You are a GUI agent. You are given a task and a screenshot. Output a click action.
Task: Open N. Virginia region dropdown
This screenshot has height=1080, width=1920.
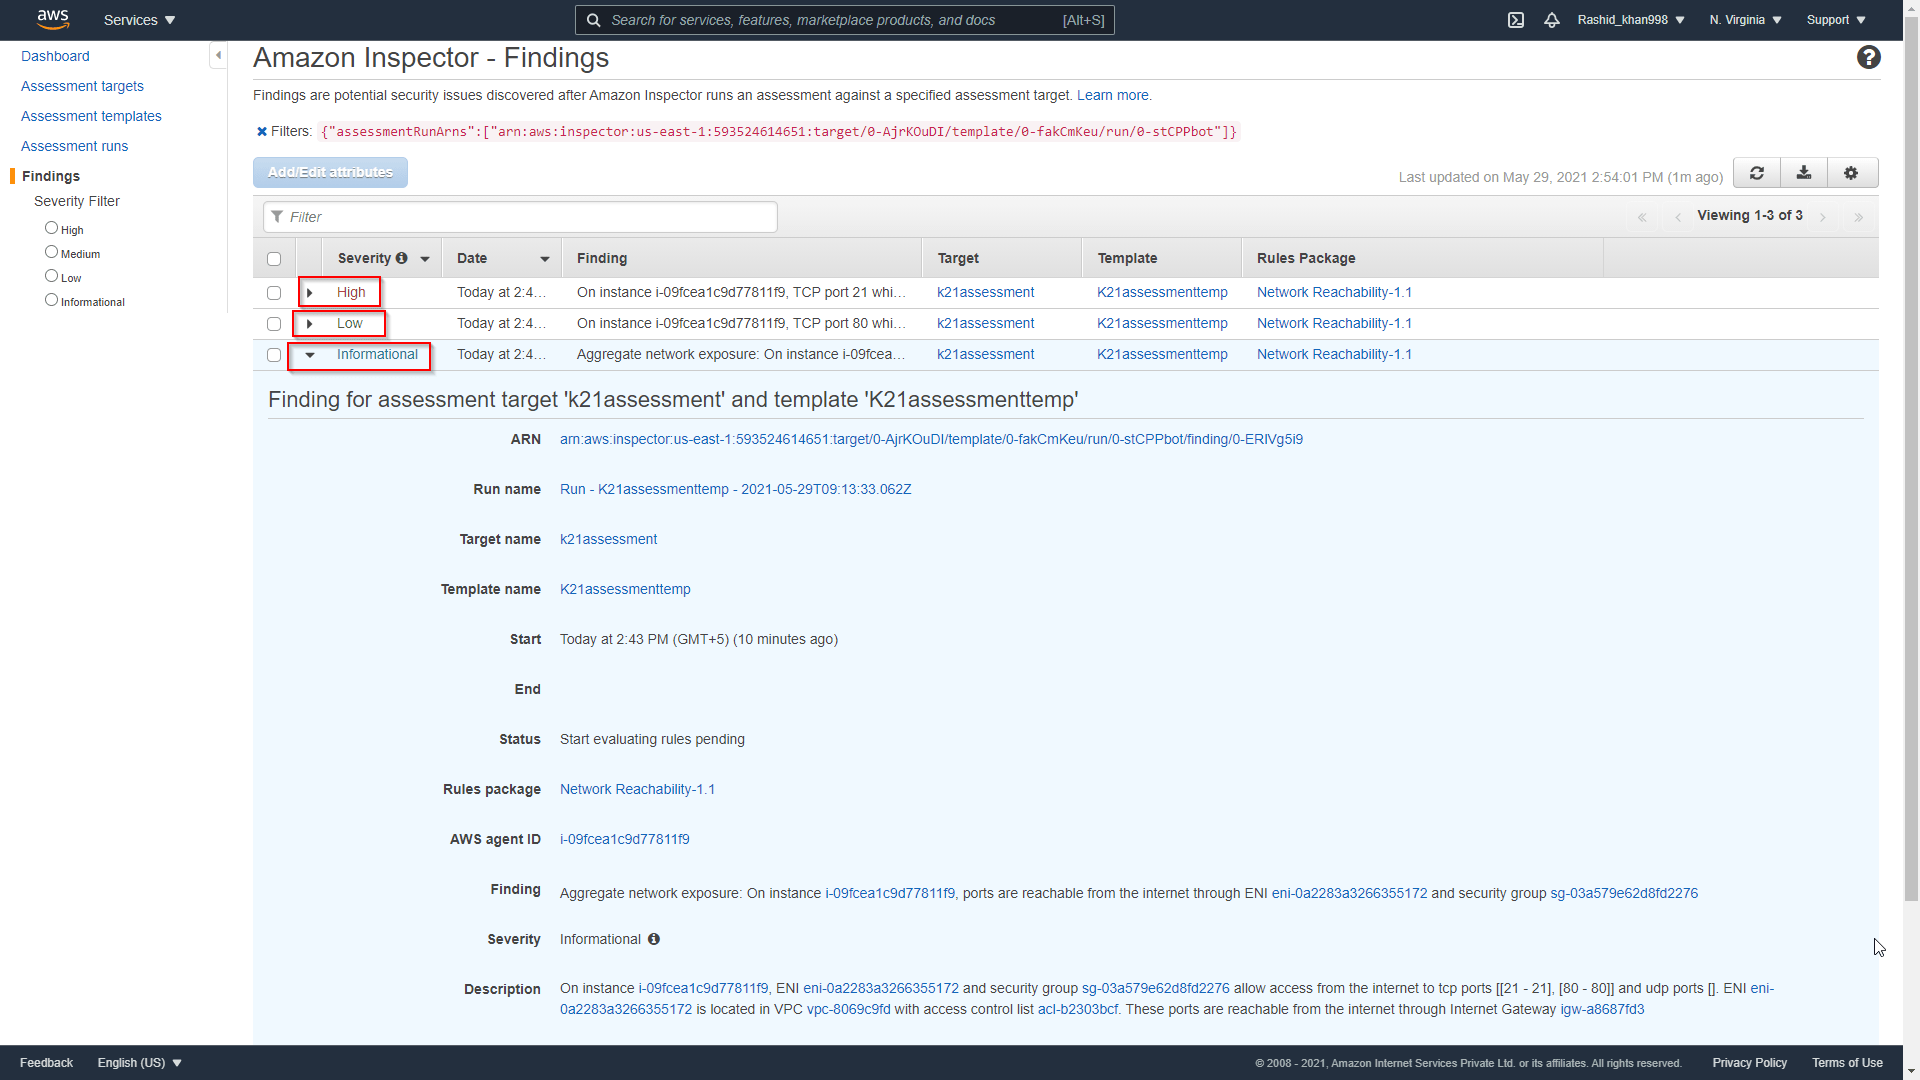tap(1745, 20)
